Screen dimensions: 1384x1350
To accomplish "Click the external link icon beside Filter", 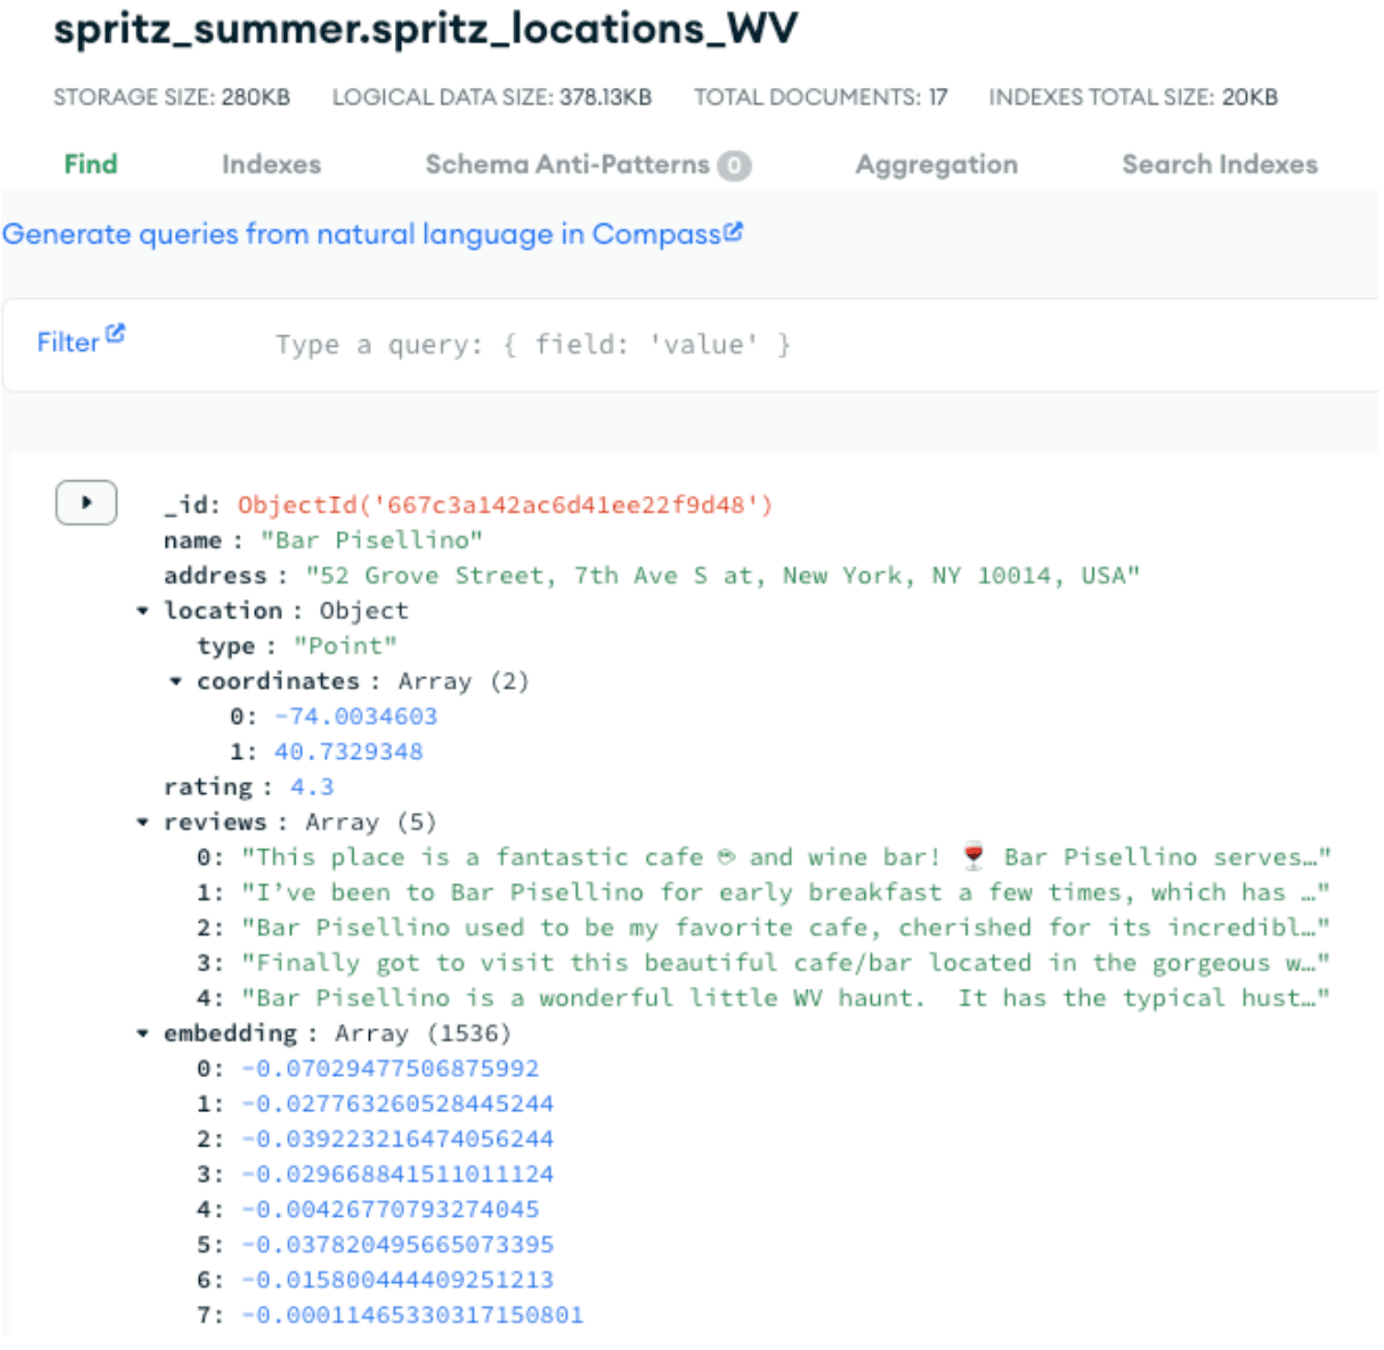I will point(113,330).
